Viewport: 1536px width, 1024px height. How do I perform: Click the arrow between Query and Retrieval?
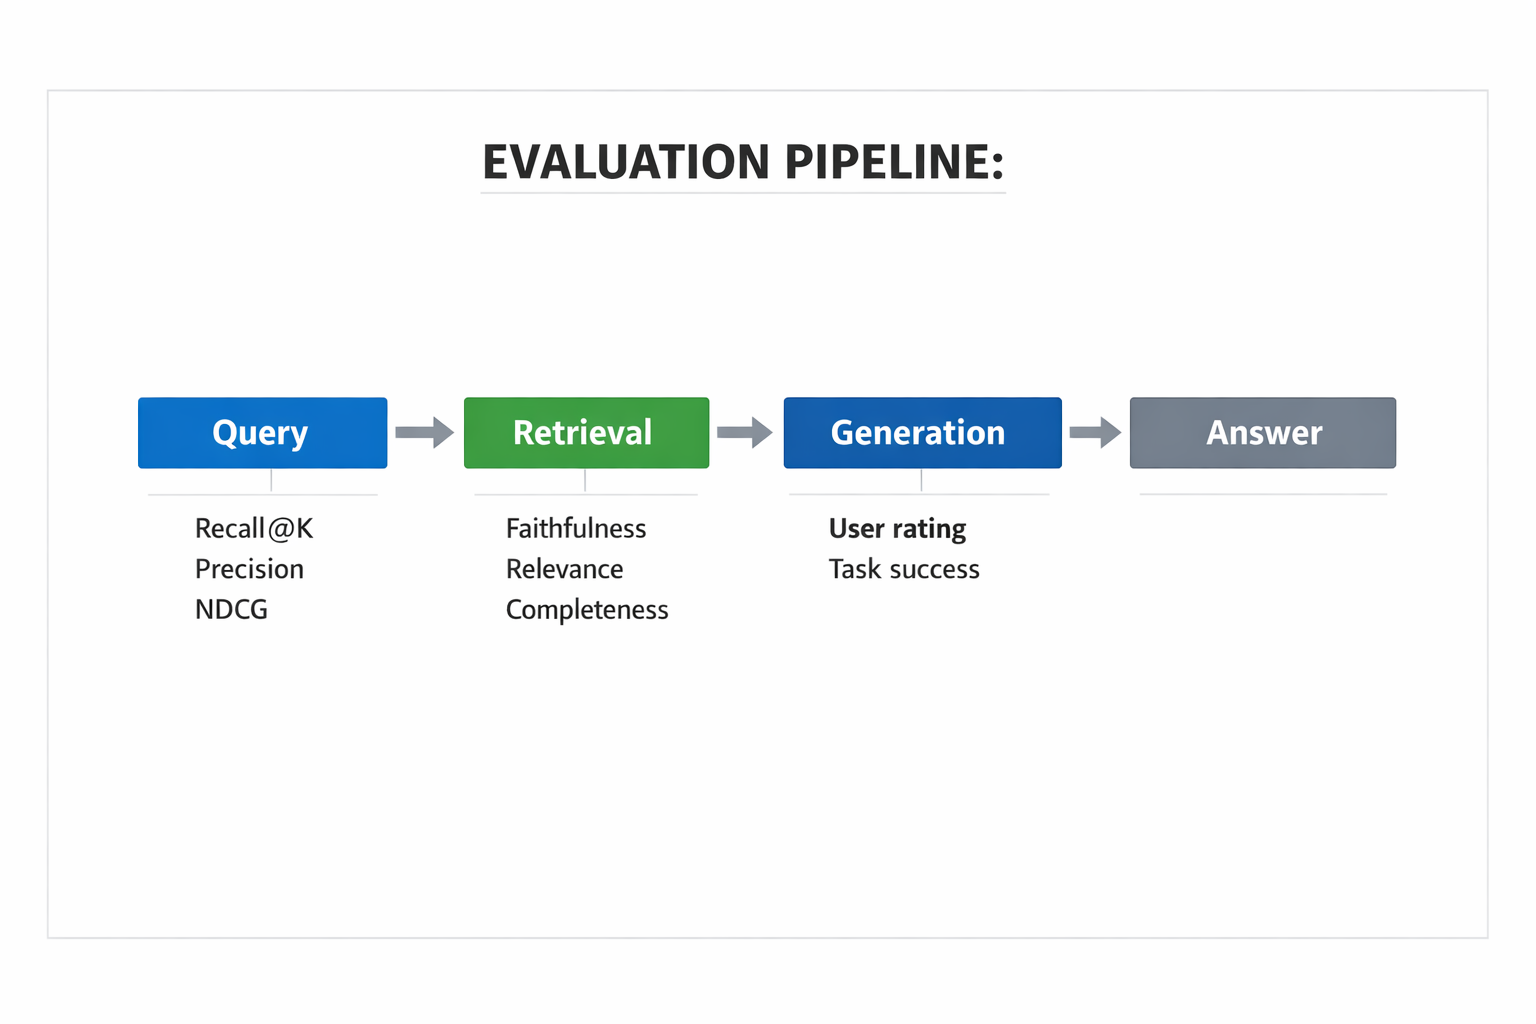pyautogui.click(x=424, y=433)
